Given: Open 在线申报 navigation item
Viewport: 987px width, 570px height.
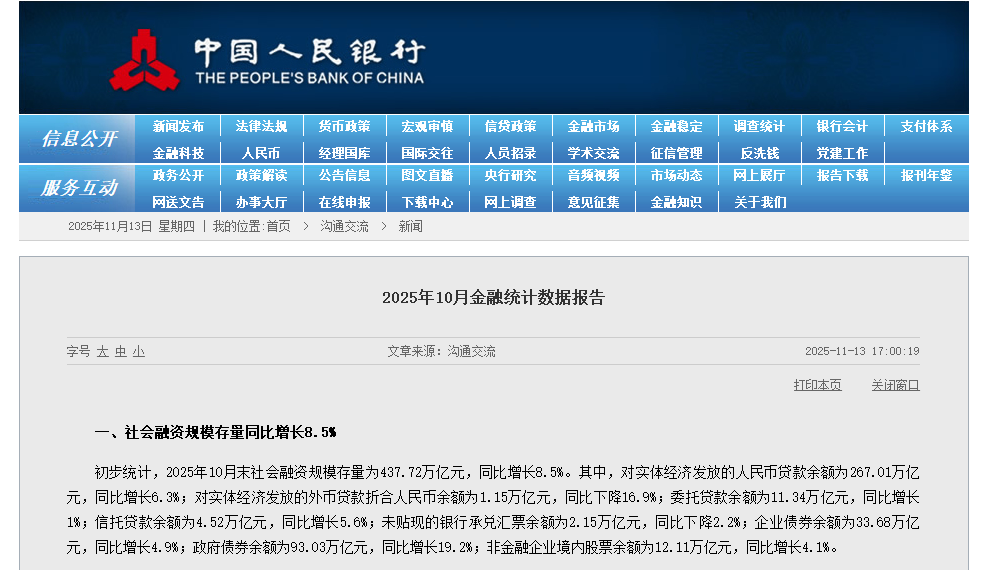Looking at the screenshot, I should pos(344,202).
